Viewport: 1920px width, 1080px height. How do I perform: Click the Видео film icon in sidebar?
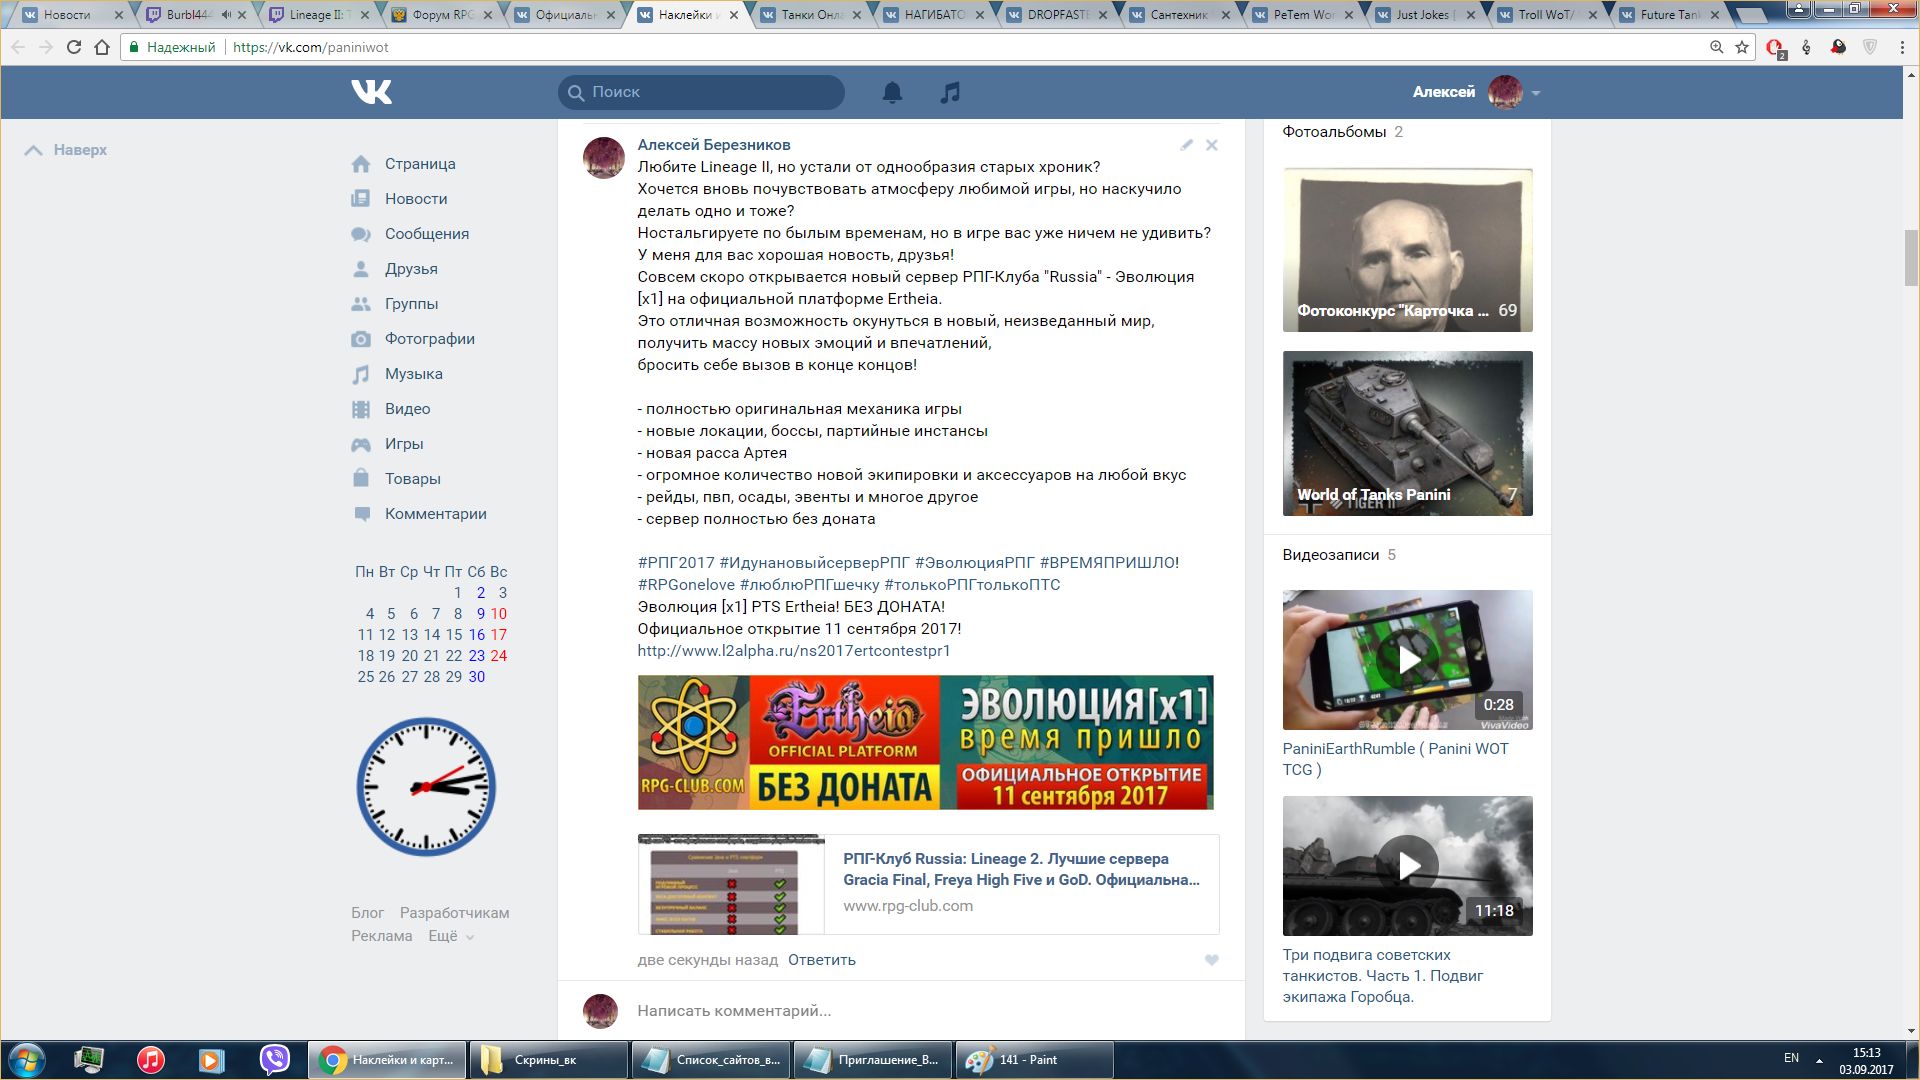(x=361, y=409)
